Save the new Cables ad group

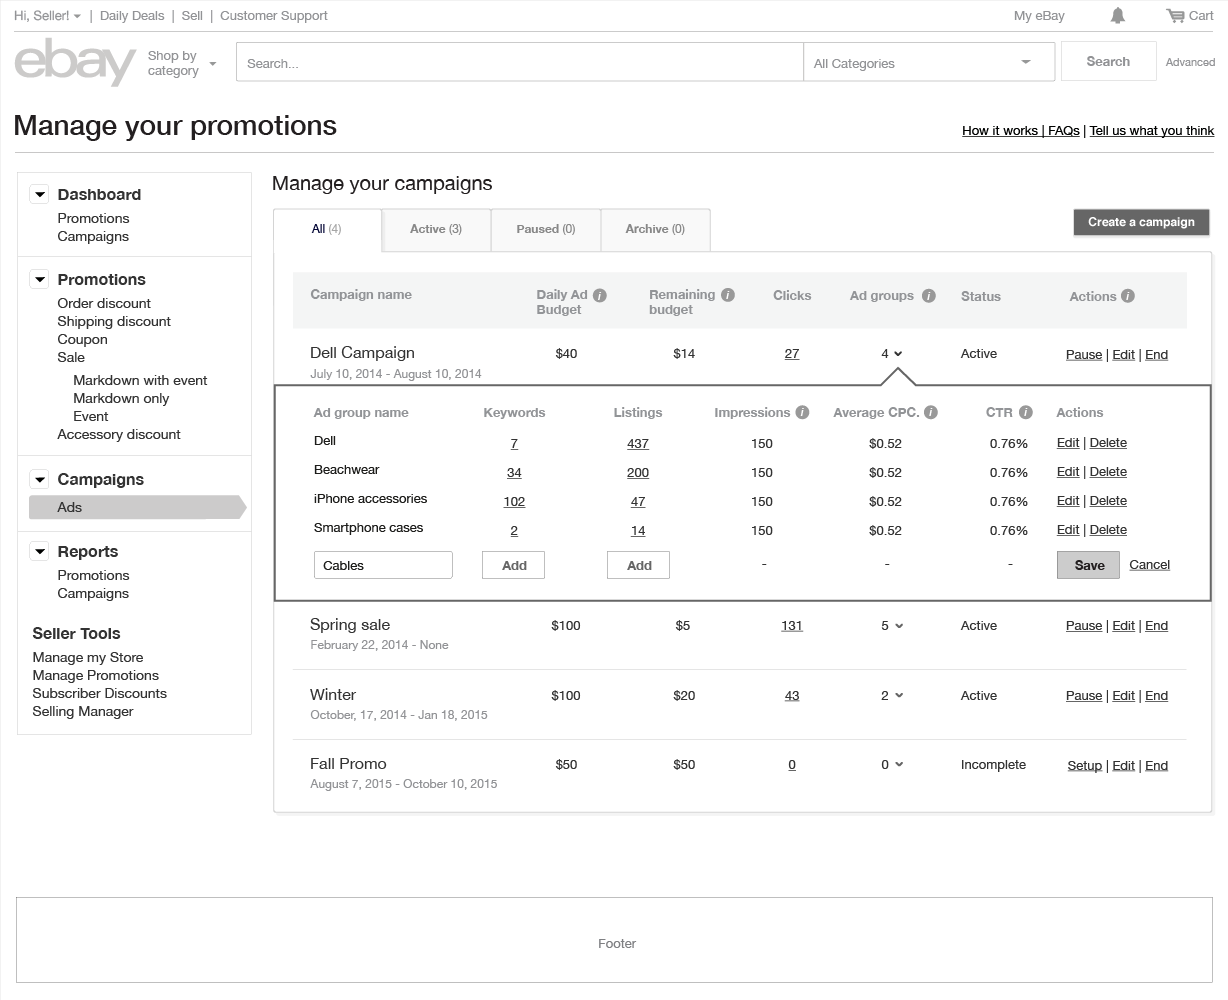pos(1089,565)
